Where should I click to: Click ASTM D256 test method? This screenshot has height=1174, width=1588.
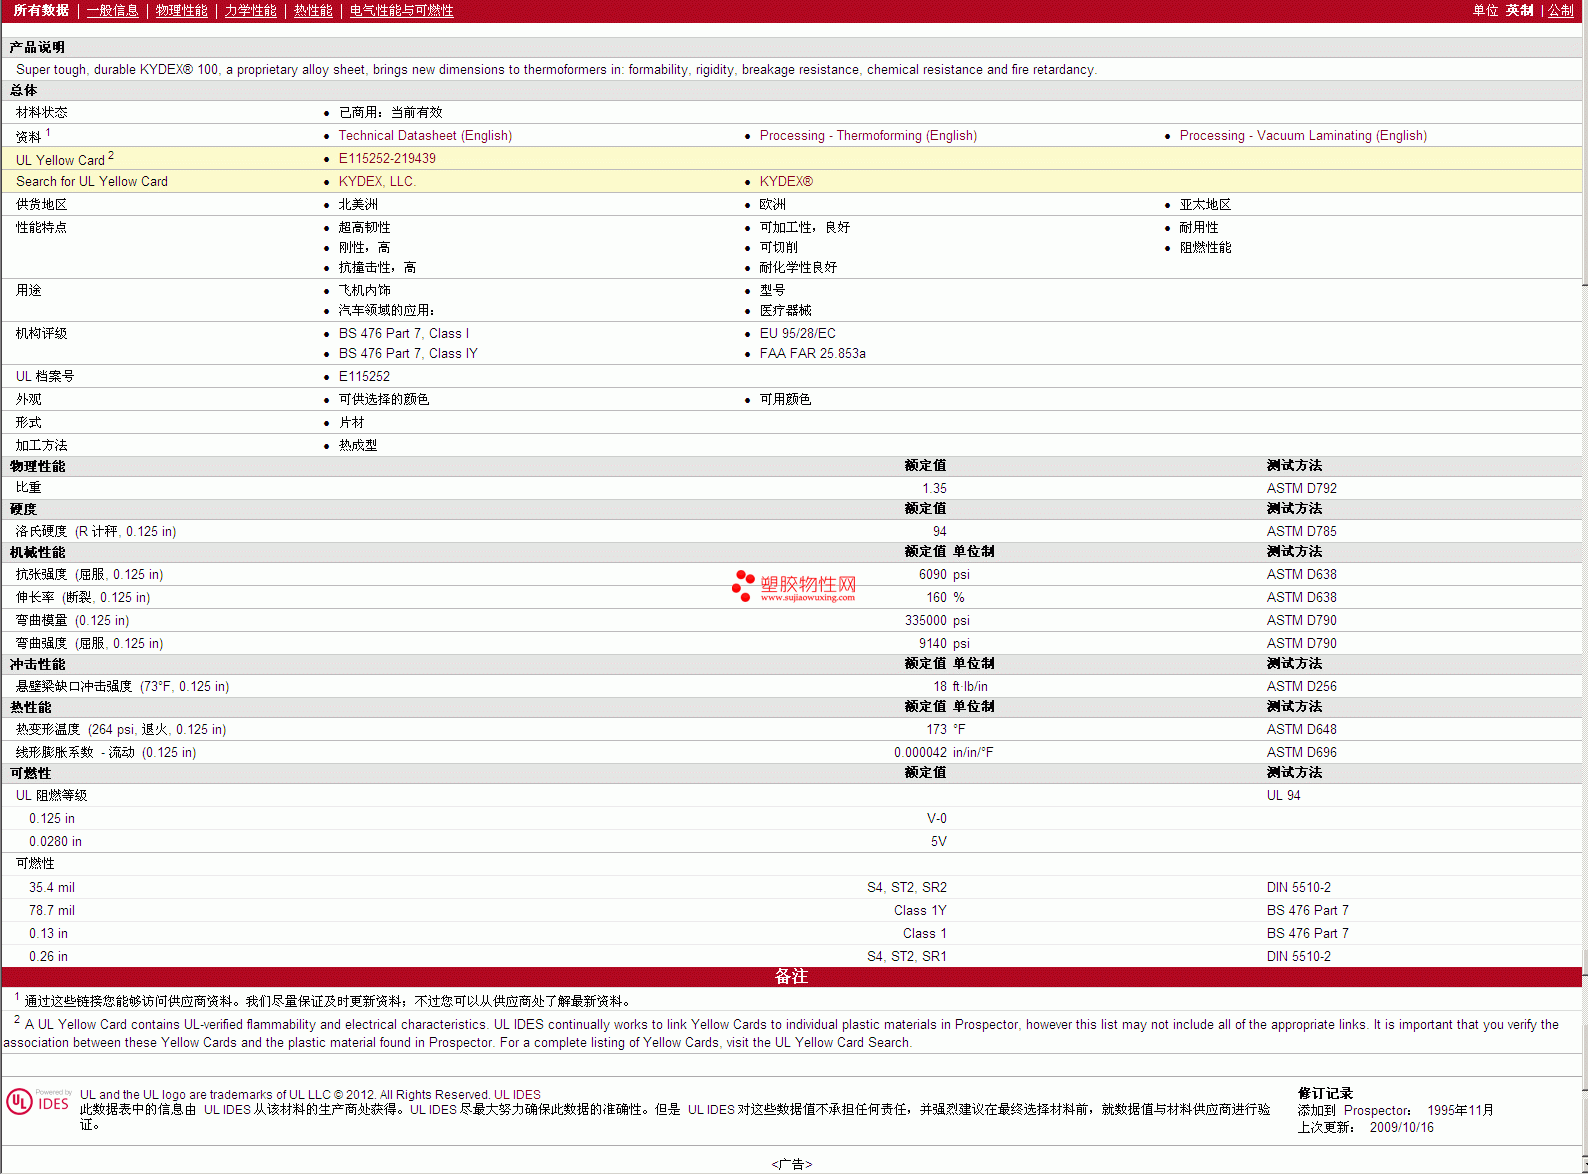1301,686
